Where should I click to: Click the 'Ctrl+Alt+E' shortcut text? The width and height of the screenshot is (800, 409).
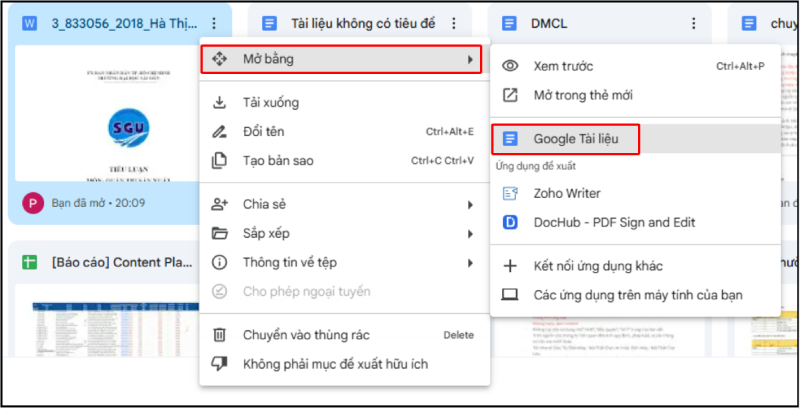click(449, 132)
